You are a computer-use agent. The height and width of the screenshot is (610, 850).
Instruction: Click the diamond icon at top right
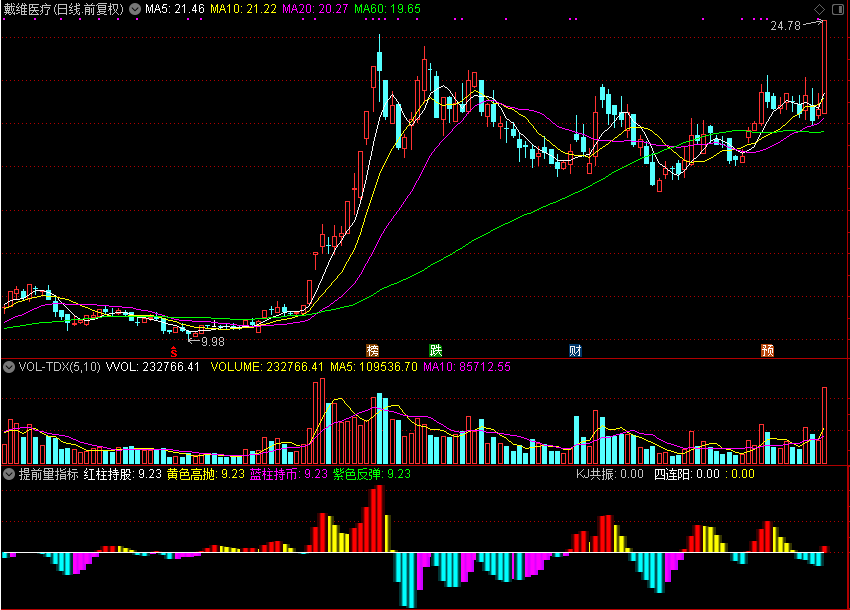pos(820,9)
